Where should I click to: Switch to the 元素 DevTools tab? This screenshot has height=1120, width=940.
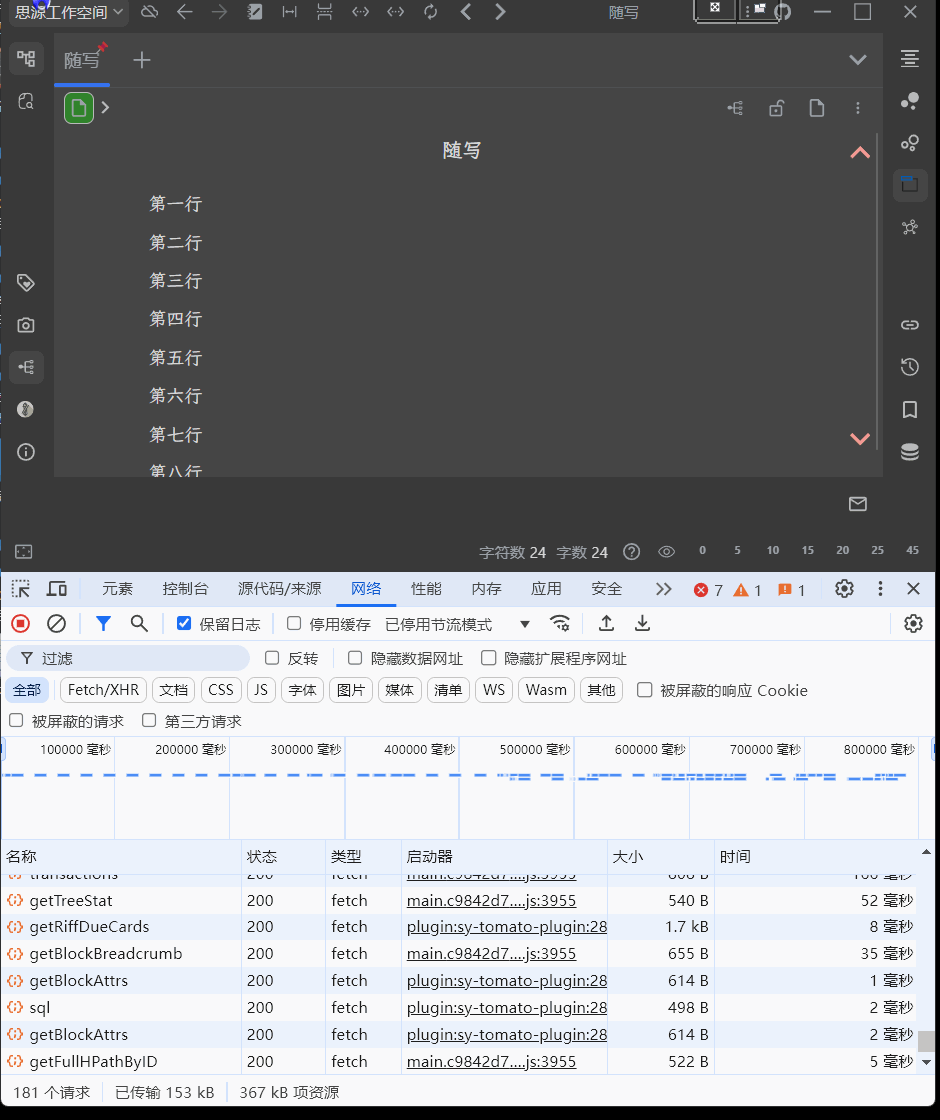[117, 589]
